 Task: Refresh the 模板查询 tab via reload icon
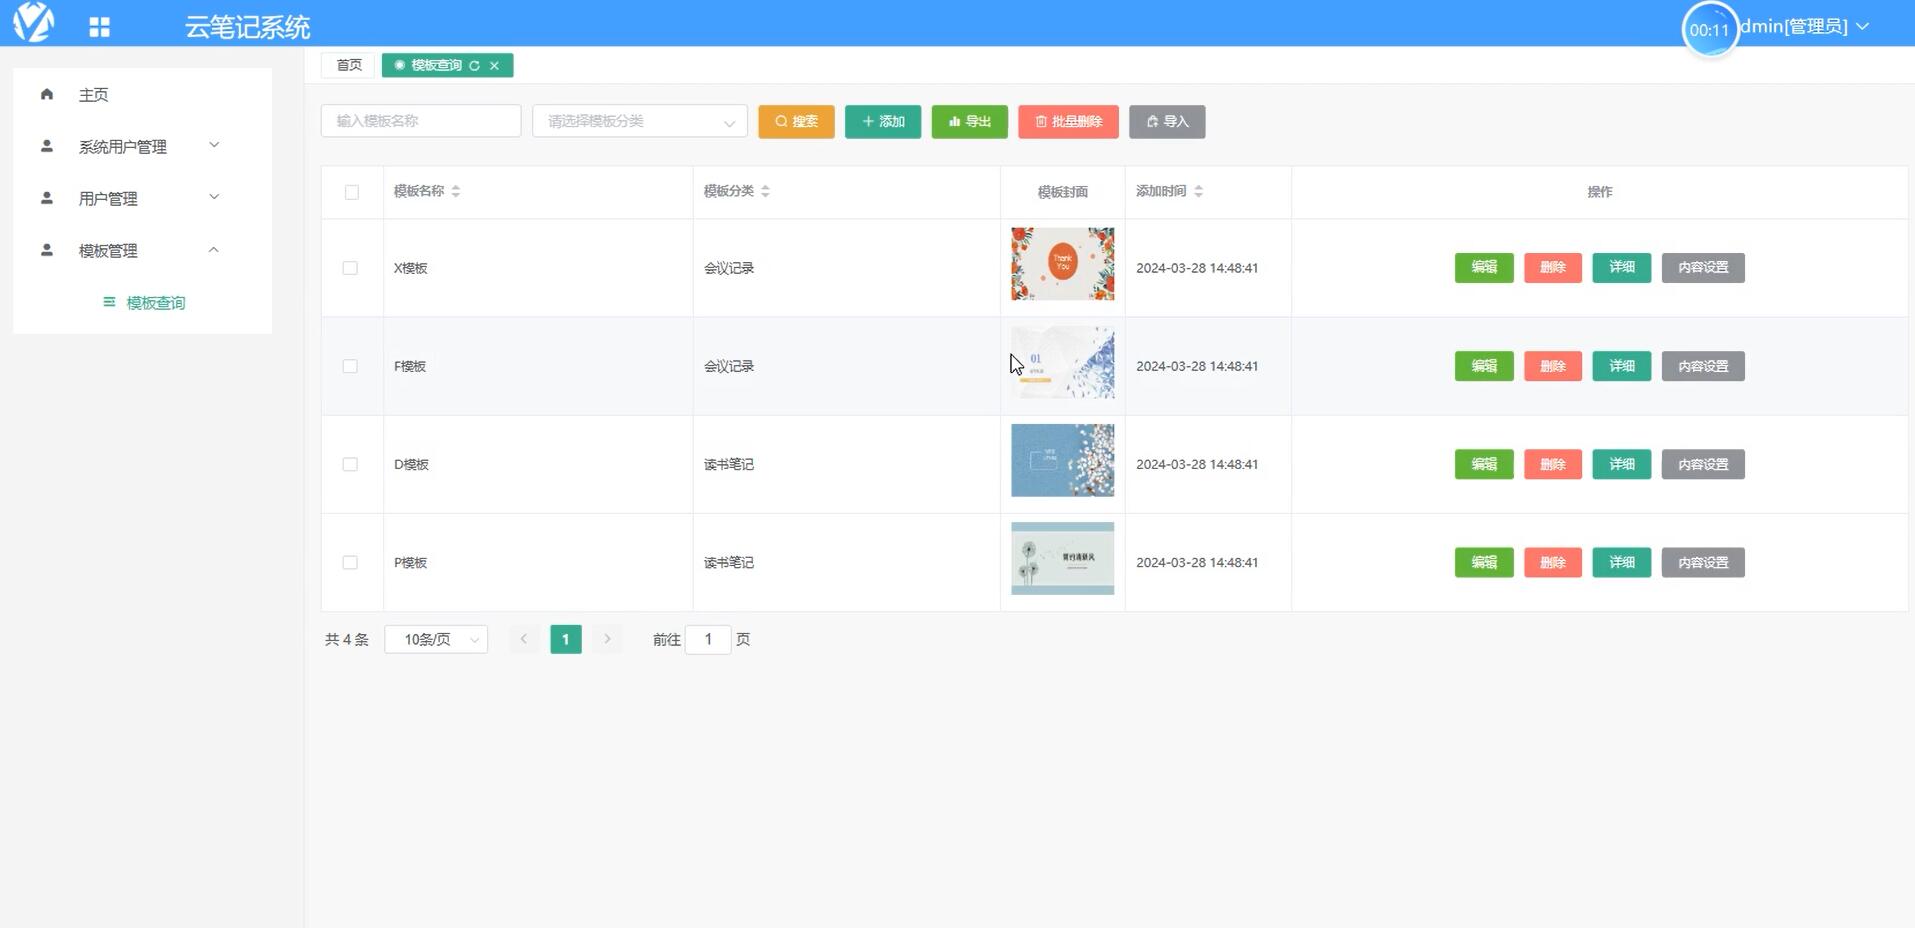click(475, 66)
